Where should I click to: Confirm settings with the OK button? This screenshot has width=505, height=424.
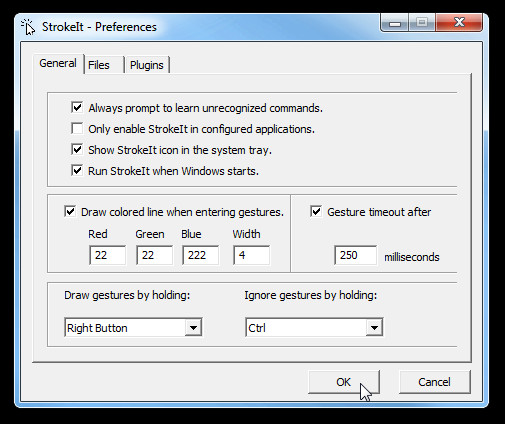click(x=344, y=382)
